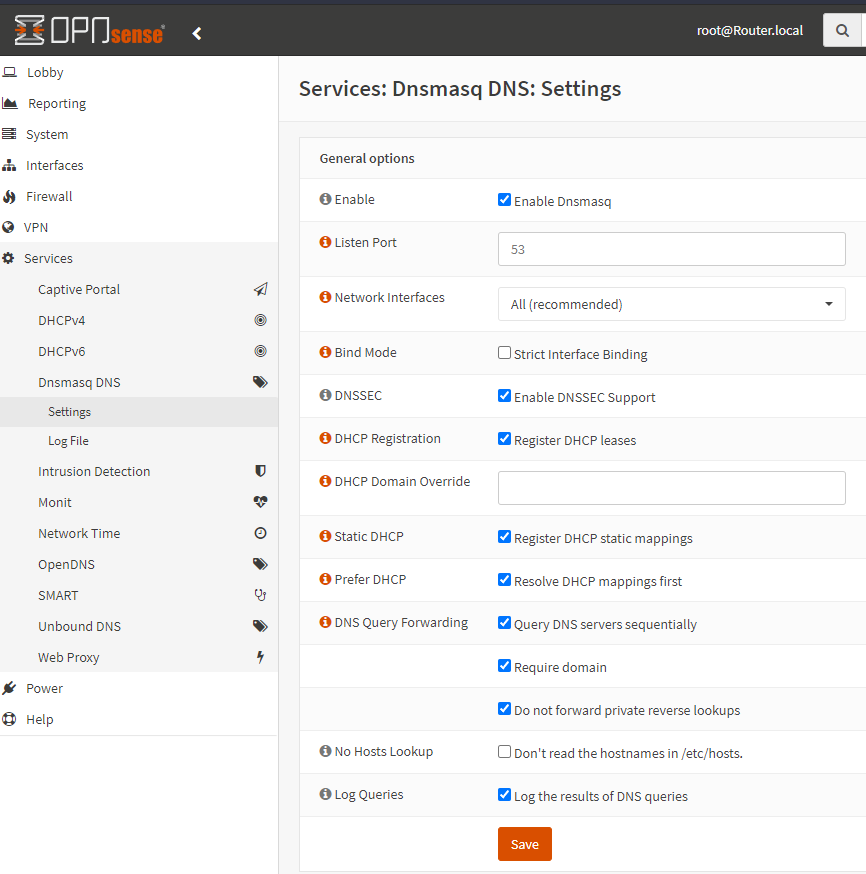Focus the DHCP Domain Override field
Image resolution: width=866 pixels, height=874 pixels.
pos(672,488)
